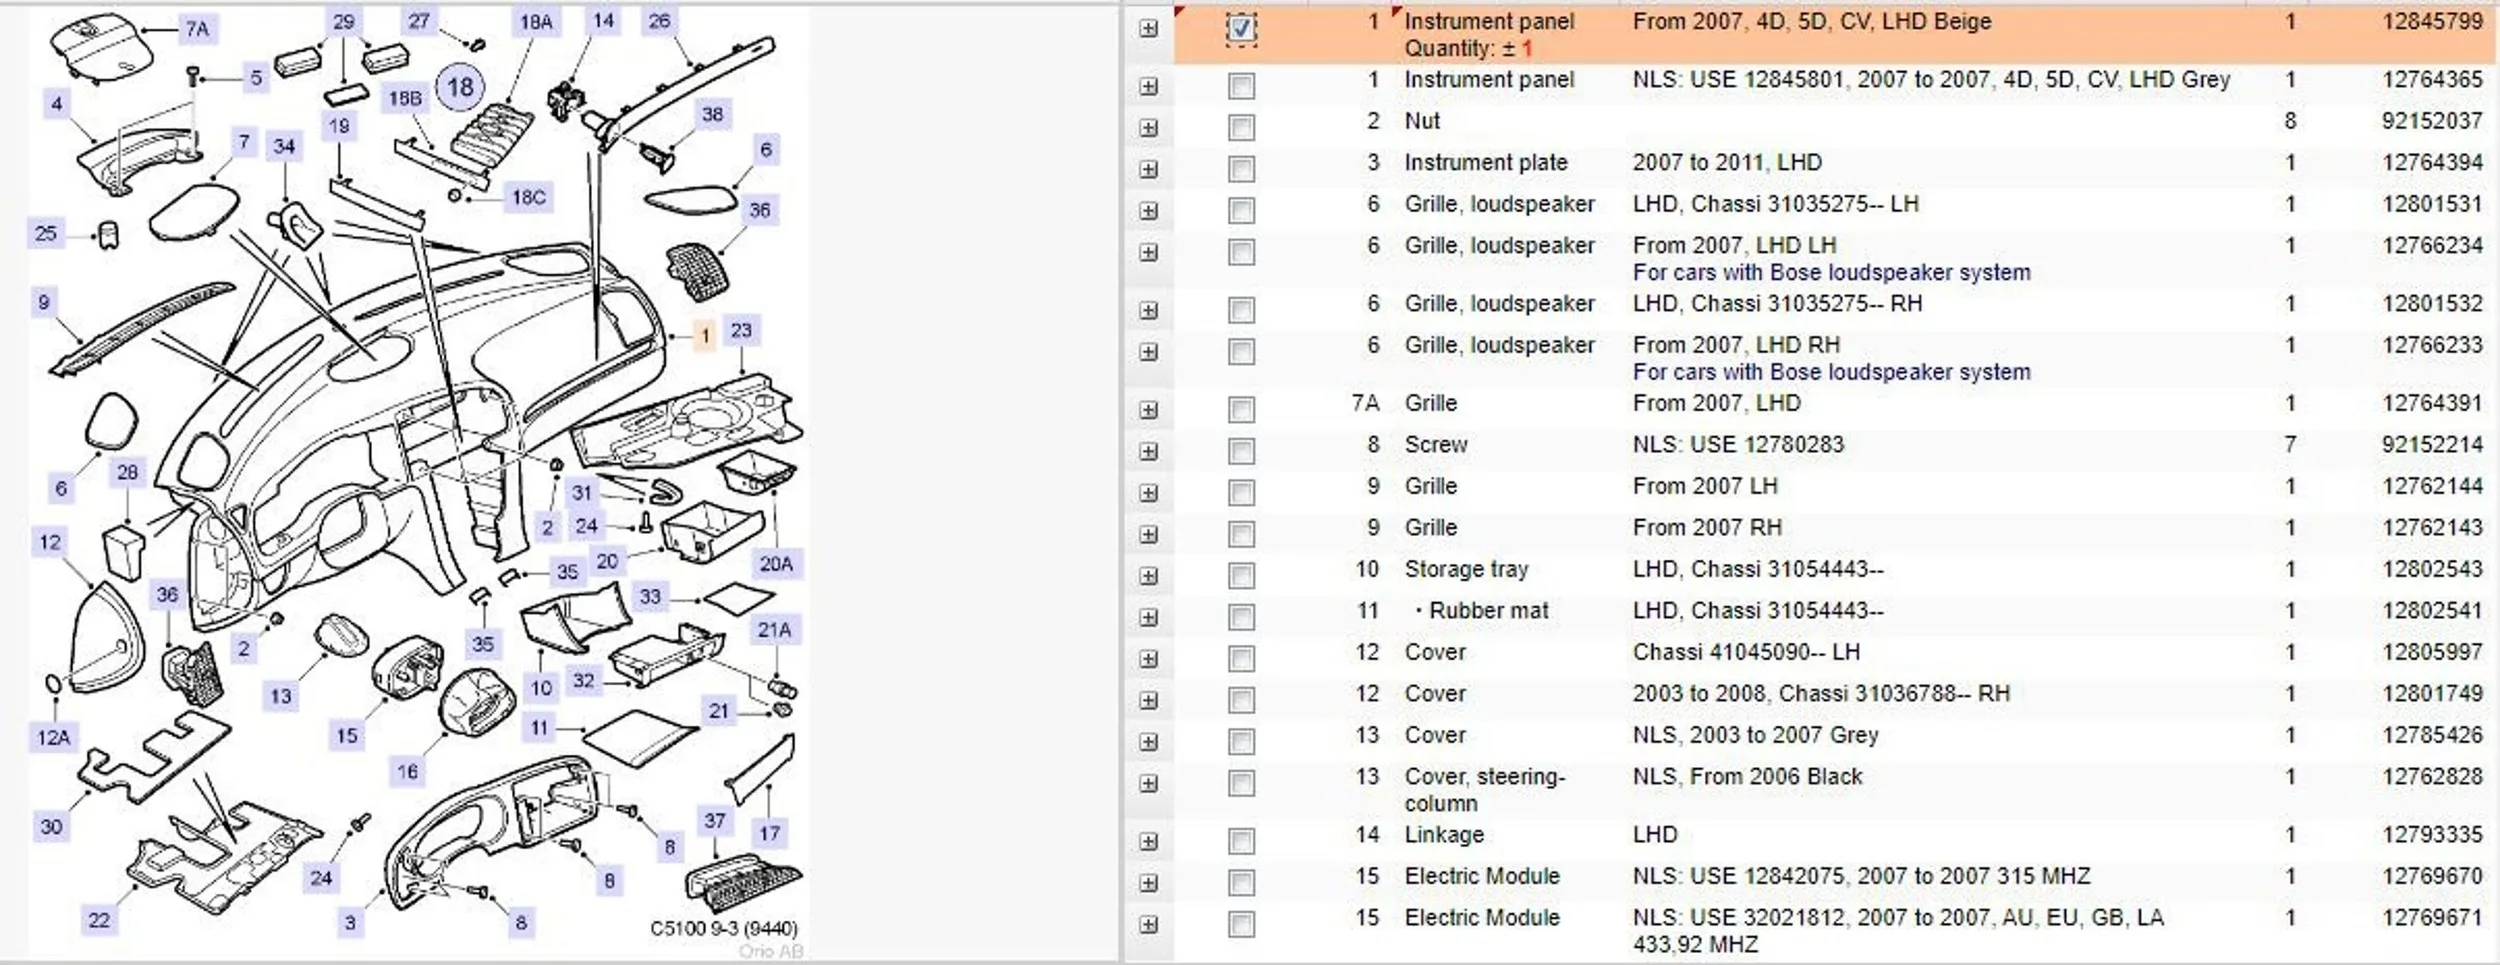
Task: Select diagram callout 14
Action: 603,20
